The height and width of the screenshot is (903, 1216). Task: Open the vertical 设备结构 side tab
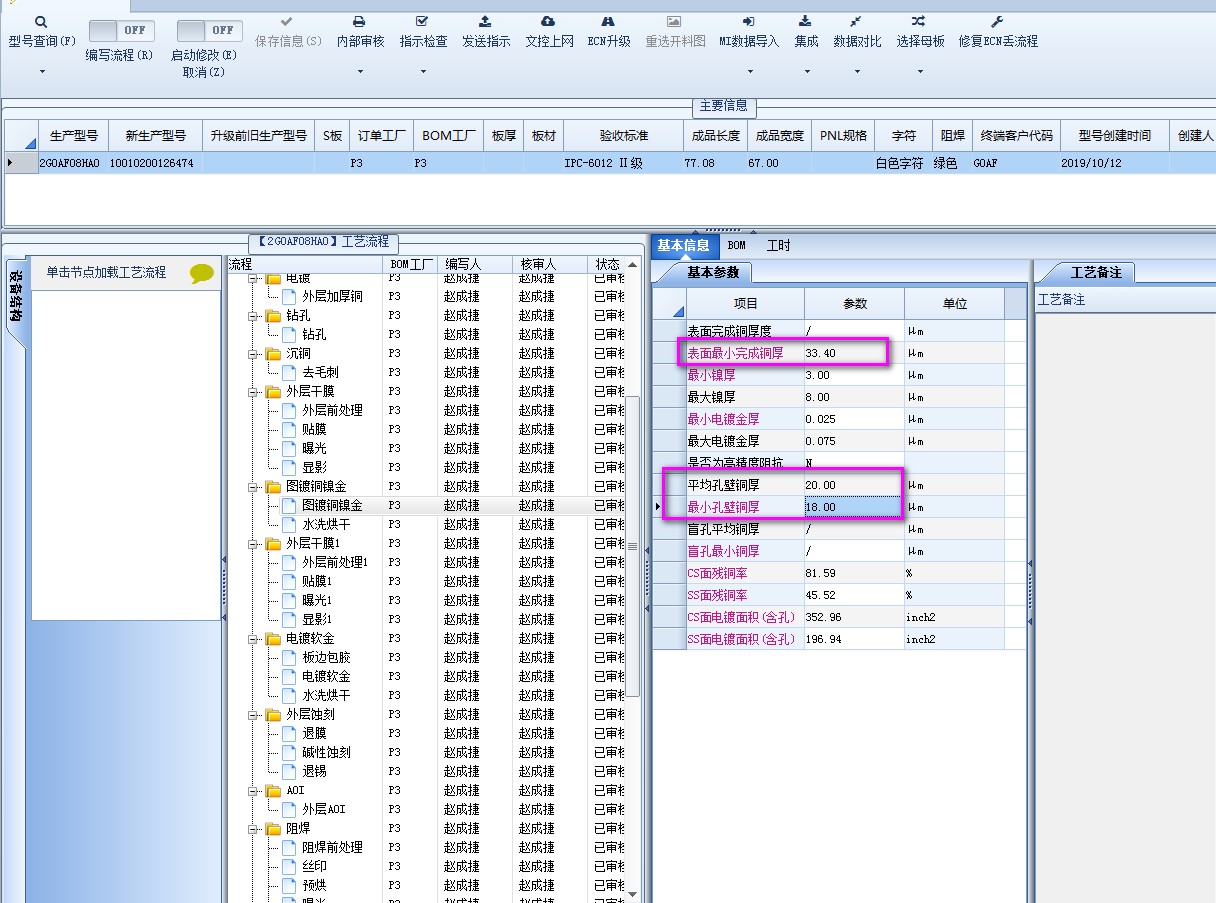(16, 299)
